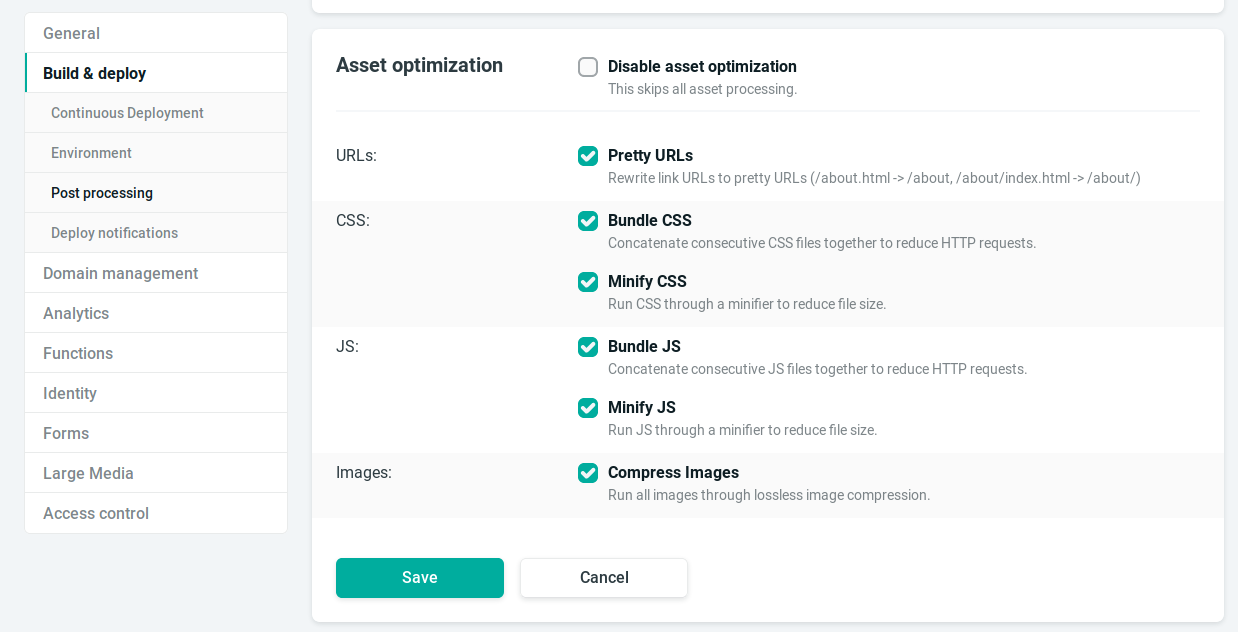Image resolution: width=1238 pixels, height=632 pixels.
Task: Select the Post processing section
Action: coord(102,193)
